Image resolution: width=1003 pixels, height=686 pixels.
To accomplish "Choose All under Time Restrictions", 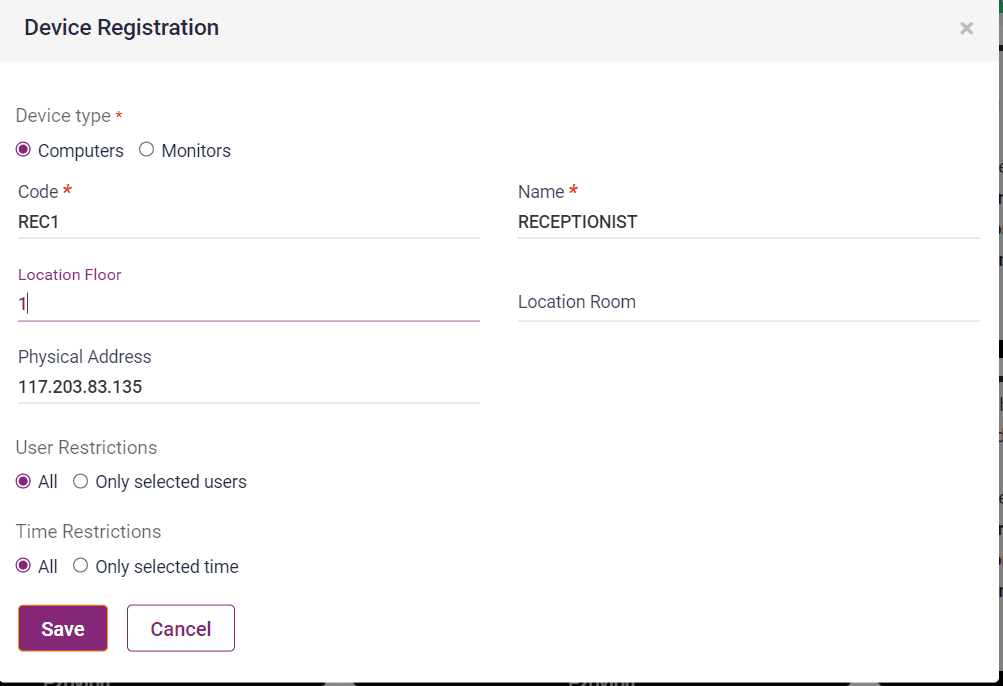I will [x=24, y=566].
